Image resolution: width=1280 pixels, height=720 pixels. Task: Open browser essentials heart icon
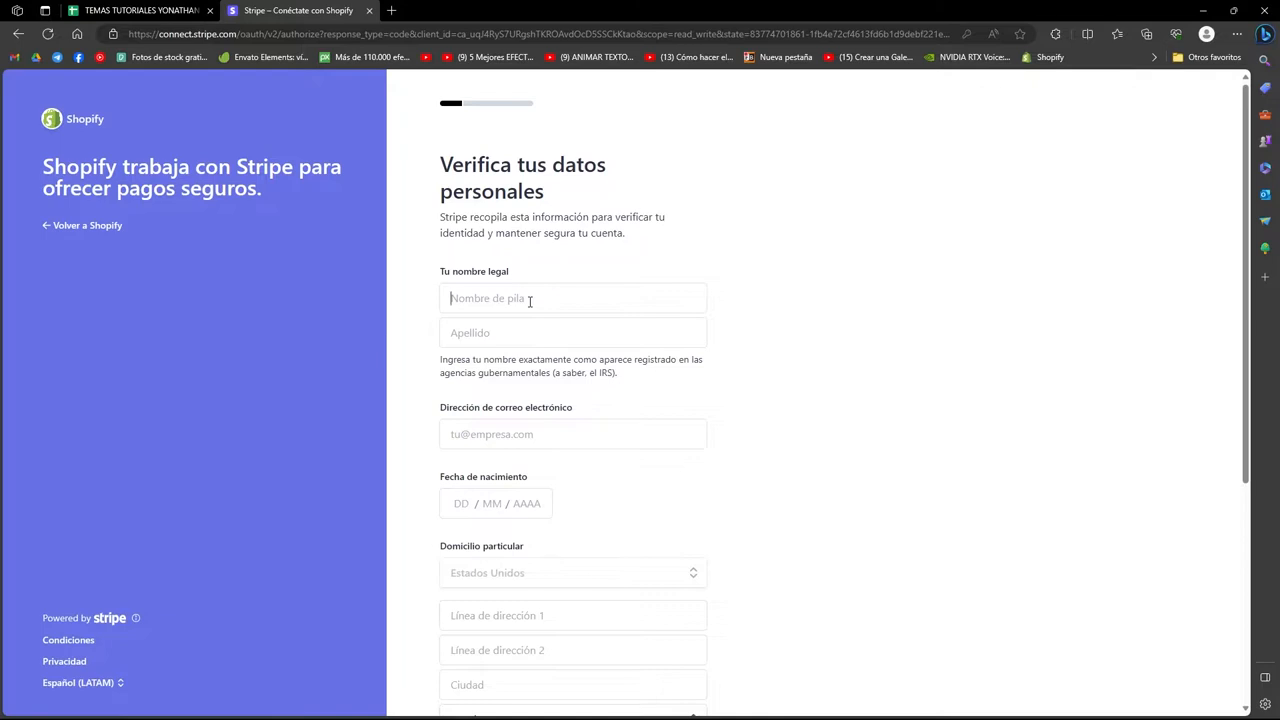1176,34
